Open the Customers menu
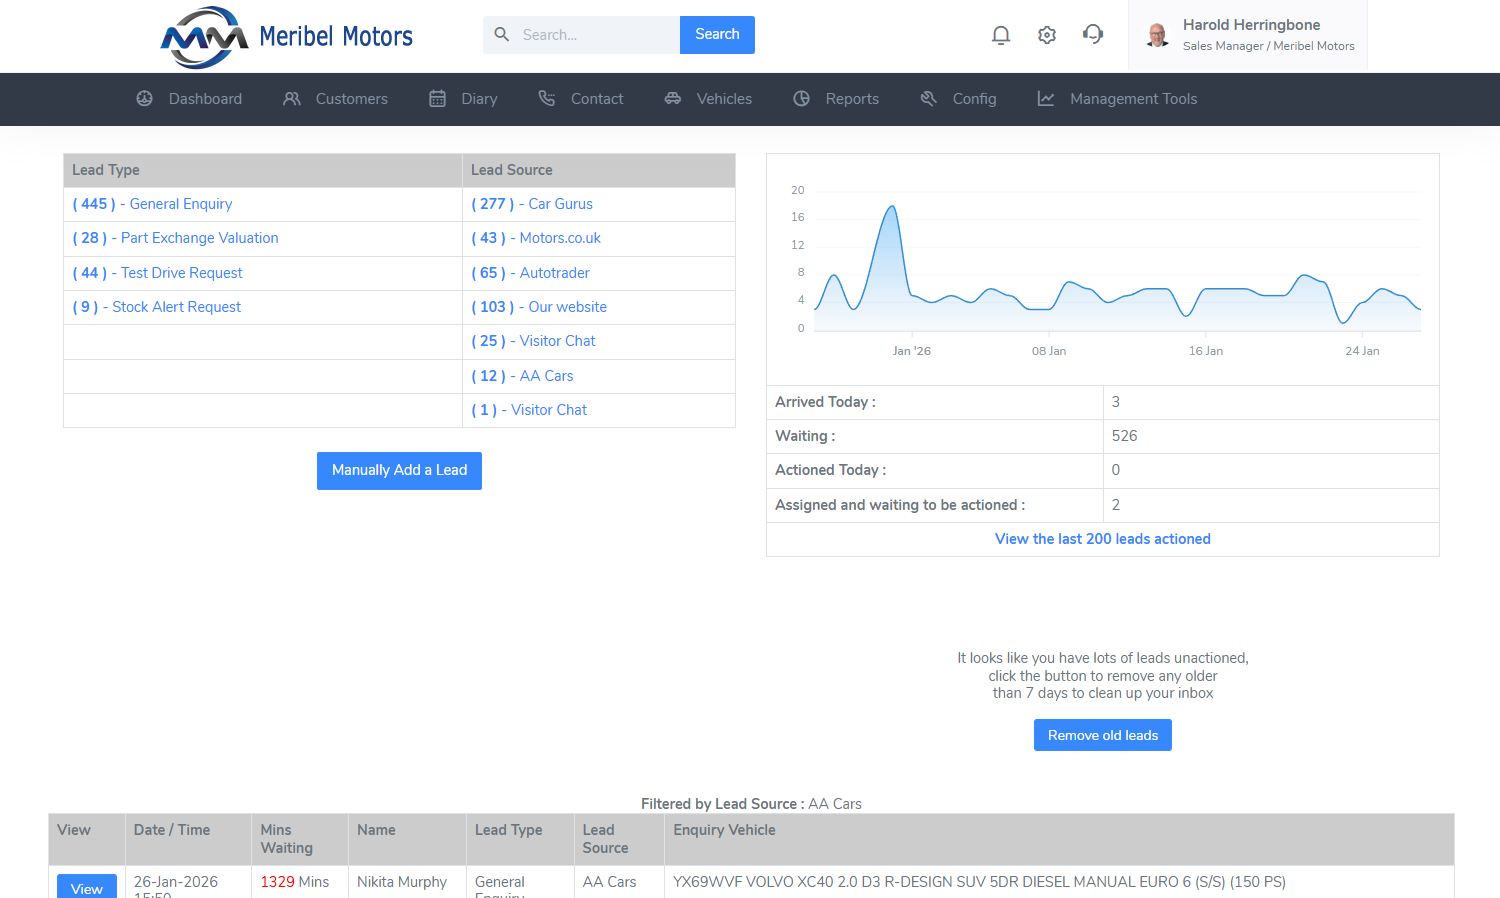The width and height of the screenshot is (1500, 898). [x=335, y=99]
